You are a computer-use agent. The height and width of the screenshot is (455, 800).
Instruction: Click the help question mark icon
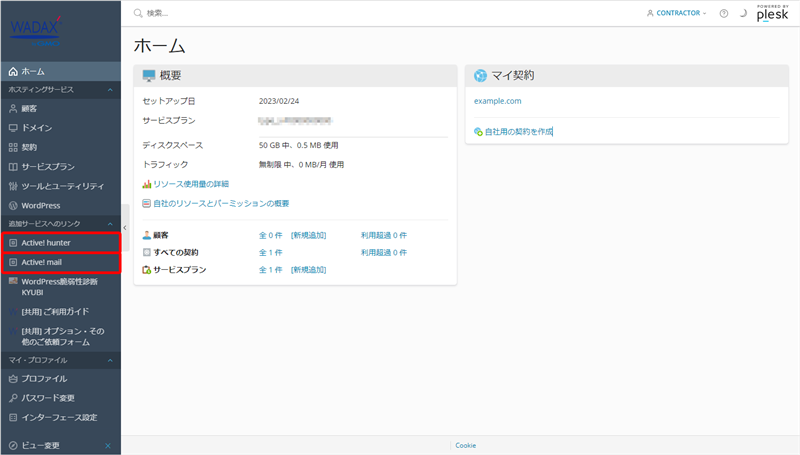tap(724, 14)
